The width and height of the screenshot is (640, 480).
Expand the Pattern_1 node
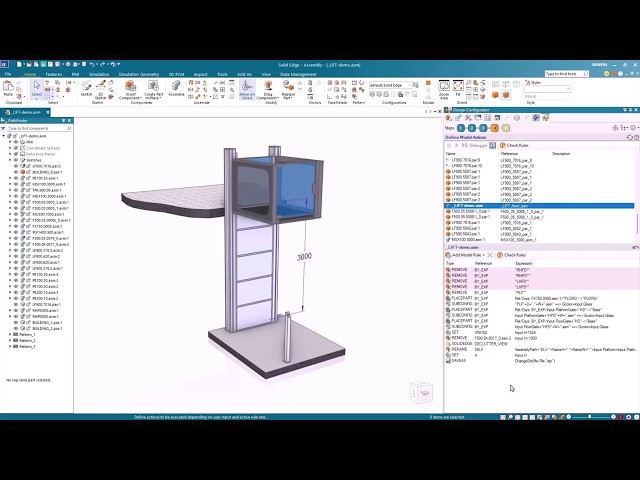[10, 334]
